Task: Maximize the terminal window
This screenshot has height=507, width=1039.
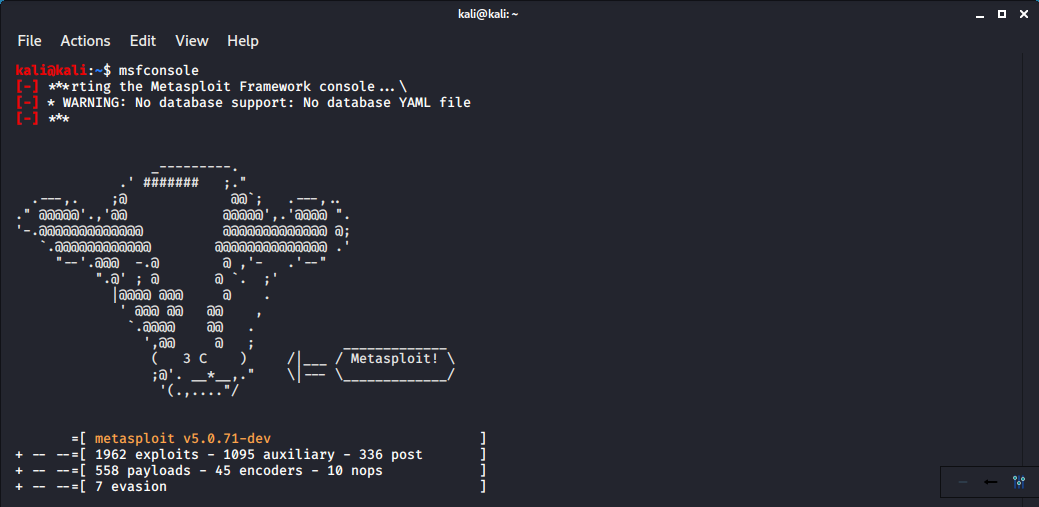Action: click(1002, 14)
